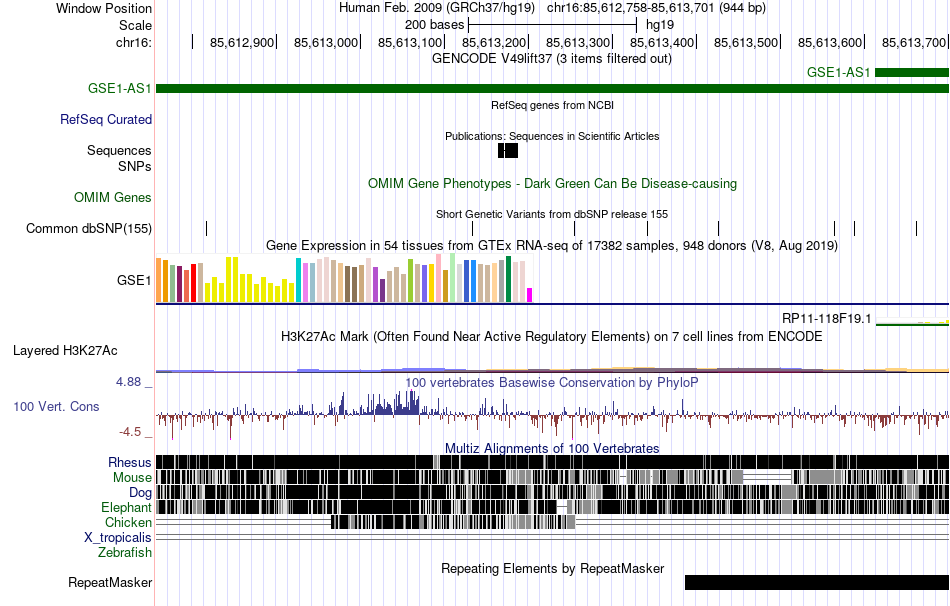Viewport: 950px width, 606px height.
Task: Click the GSE1 GTEx expression label
Action: click(x=134, y=280)
